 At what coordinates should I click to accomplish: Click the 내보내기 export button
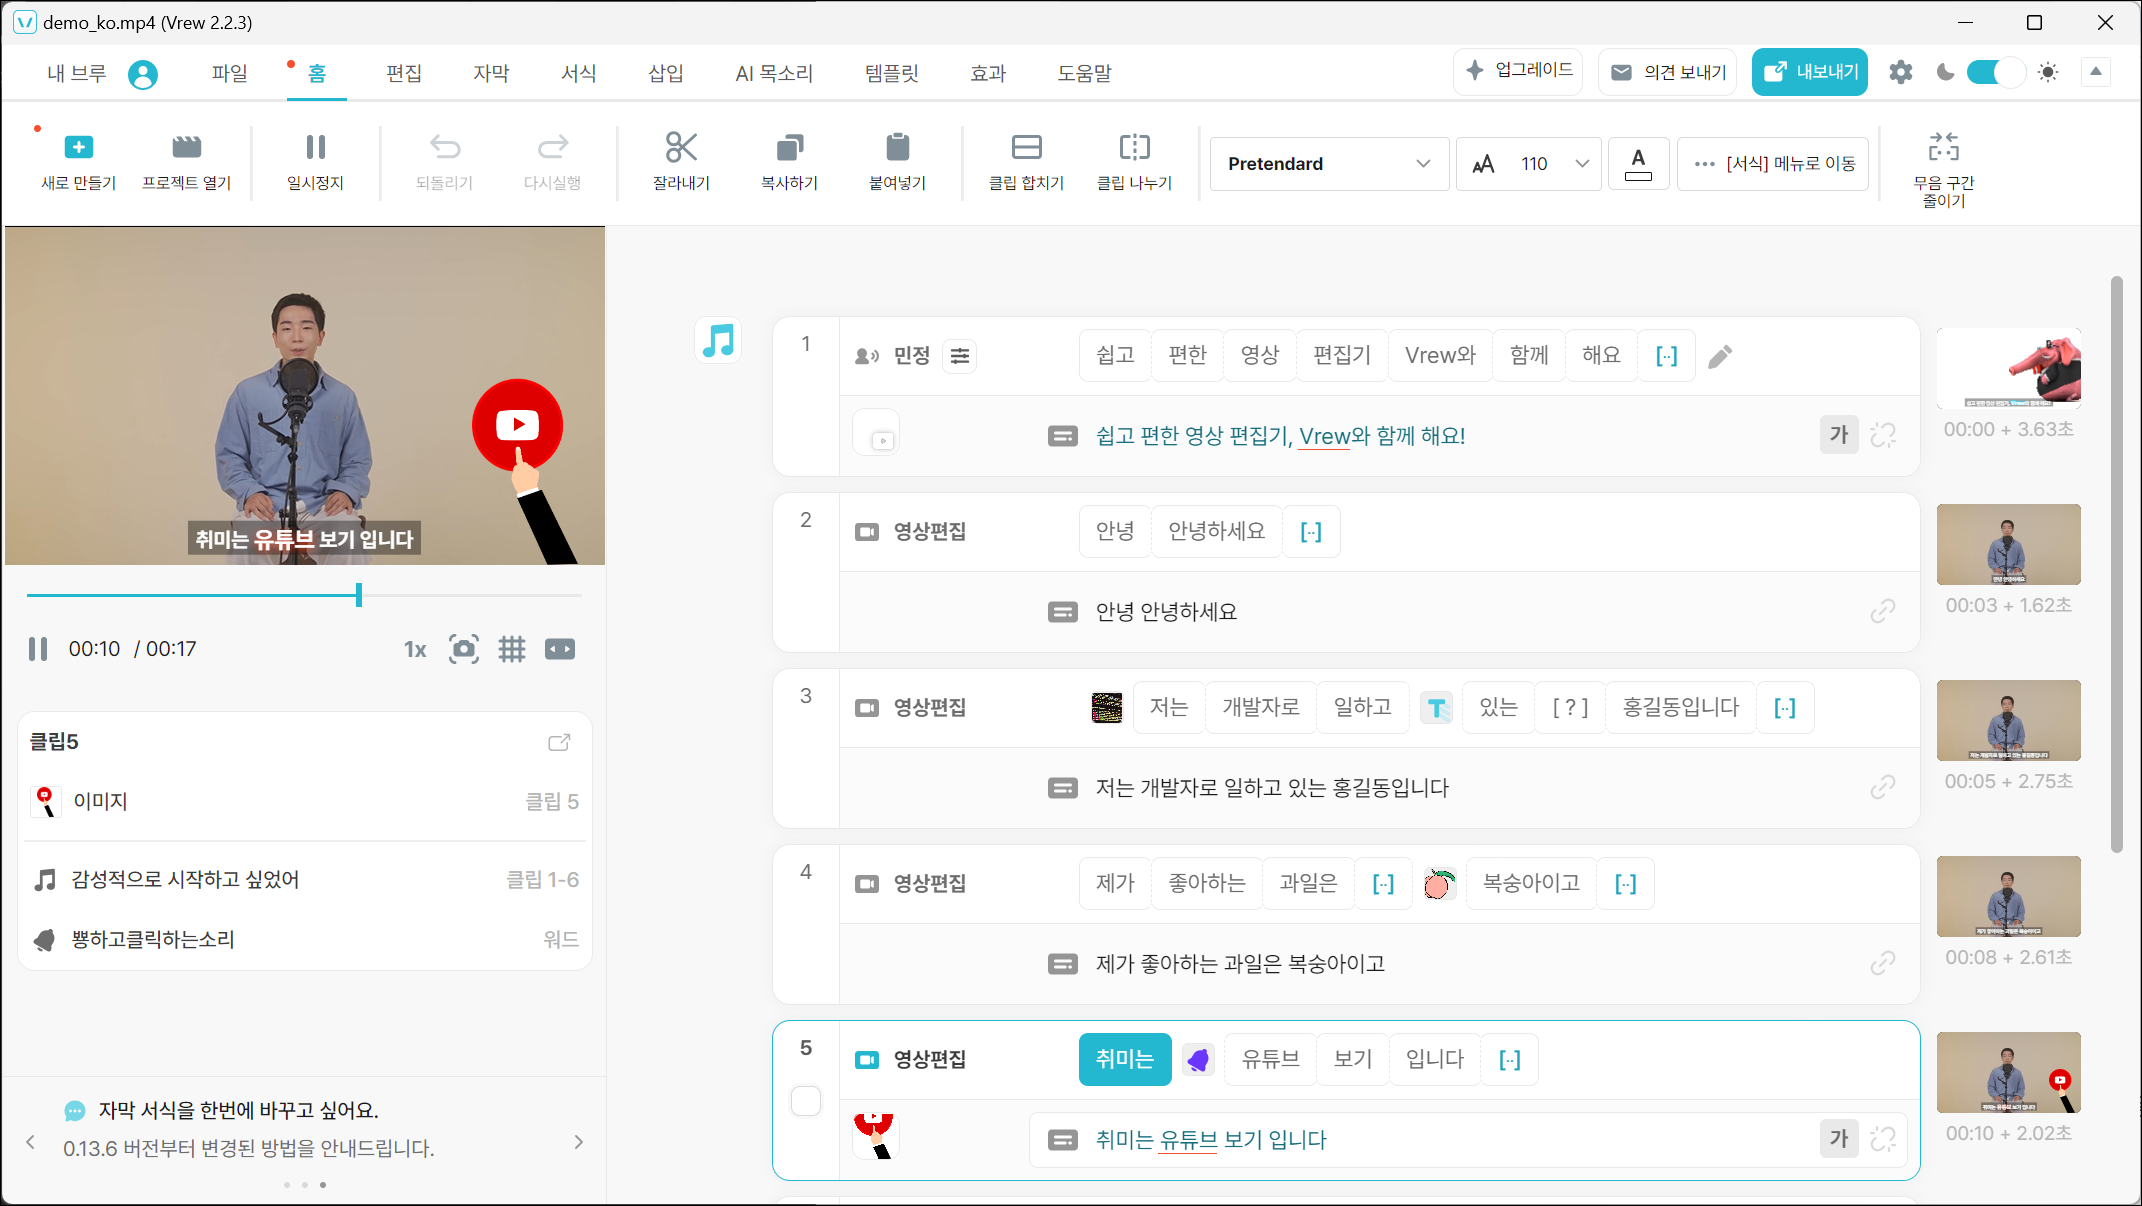point(1809,72)
